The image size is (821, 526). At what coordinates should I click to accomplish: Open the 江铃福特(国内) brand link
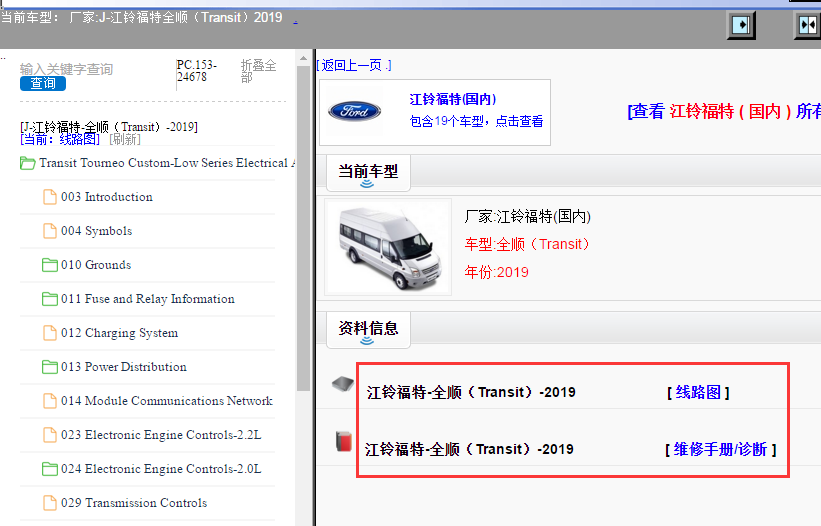pyautogui.click(x=452, y=99)
